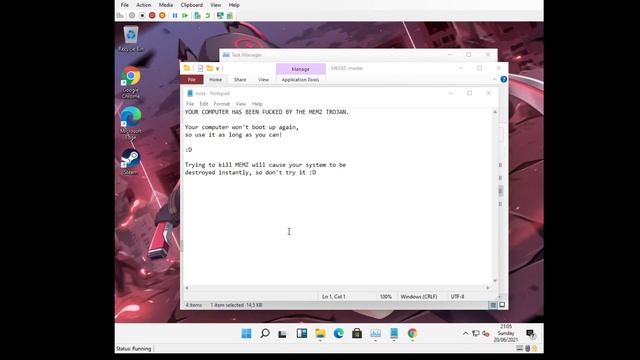Click Notepad's horizontal scrollbar right arrow
The image size is (640, 360).
pos(488,288)
